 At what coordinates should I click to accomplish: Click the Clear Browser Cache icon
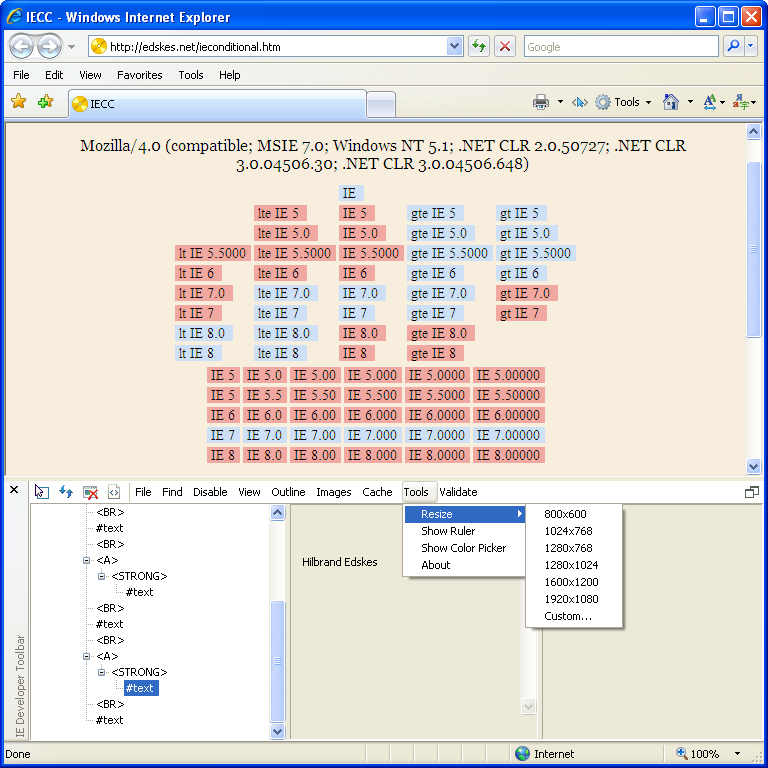point(90,492)
